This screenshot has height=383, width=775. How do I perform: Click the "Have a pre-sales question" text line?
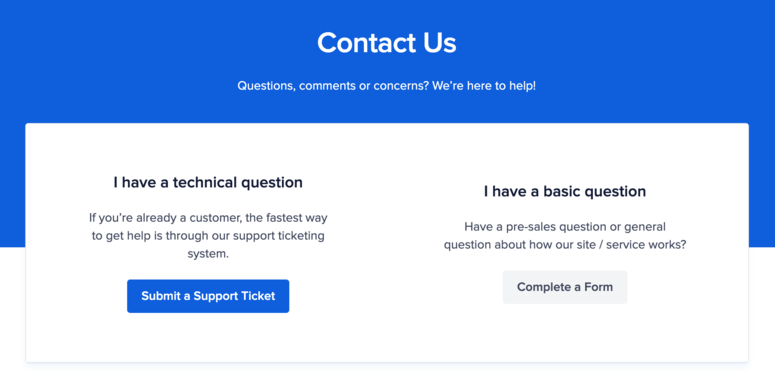pyautogui.click(x=565, y=227)
